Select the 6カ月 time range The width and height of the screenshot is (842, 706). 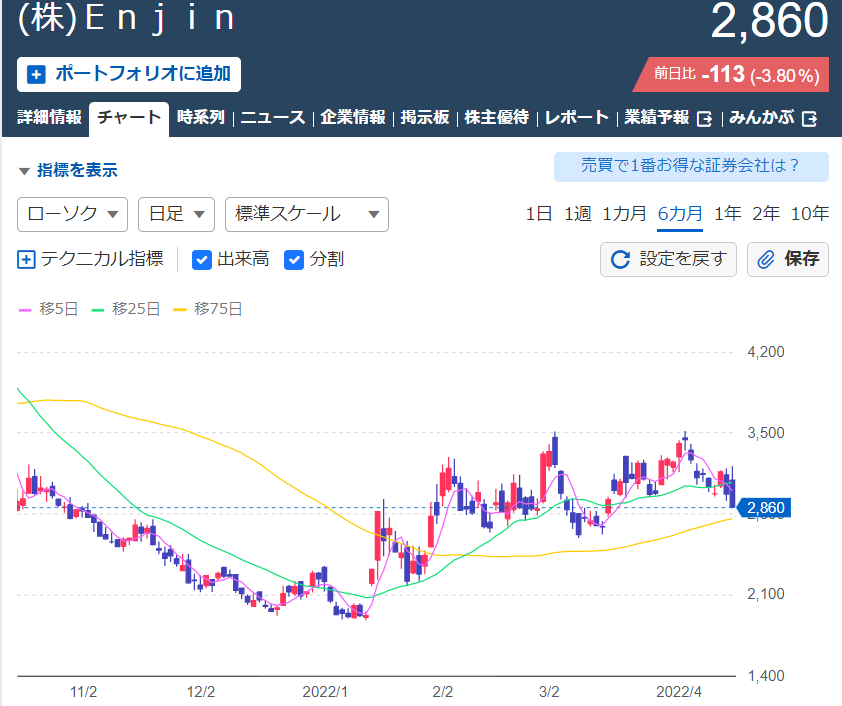[x=680, y=214]
